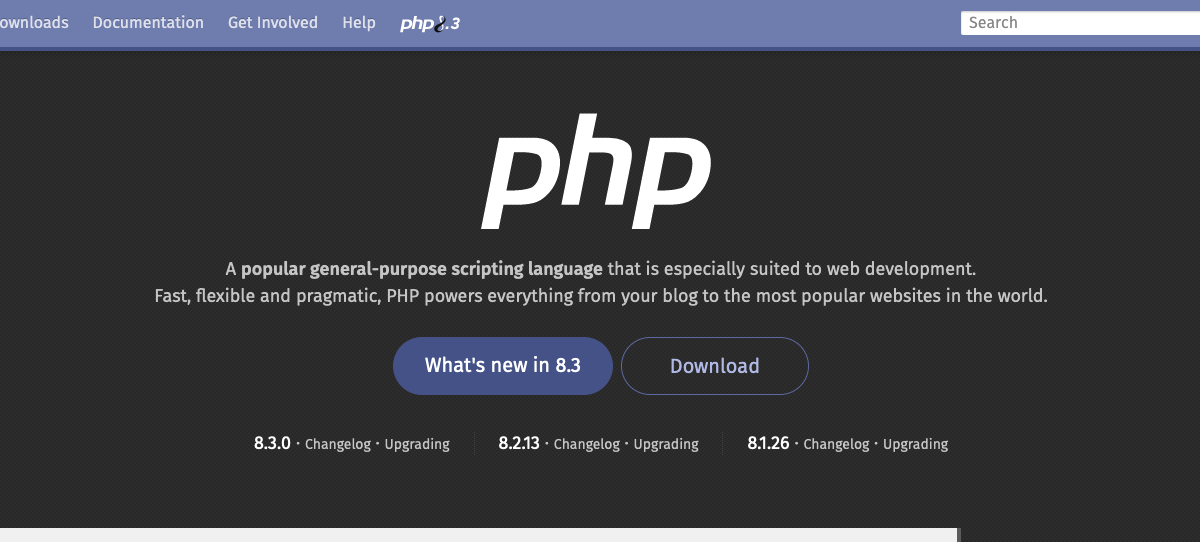Click the What's new in 8.3 button
Viewport: 1200px width, 542px height.
[x=503, y=365]
